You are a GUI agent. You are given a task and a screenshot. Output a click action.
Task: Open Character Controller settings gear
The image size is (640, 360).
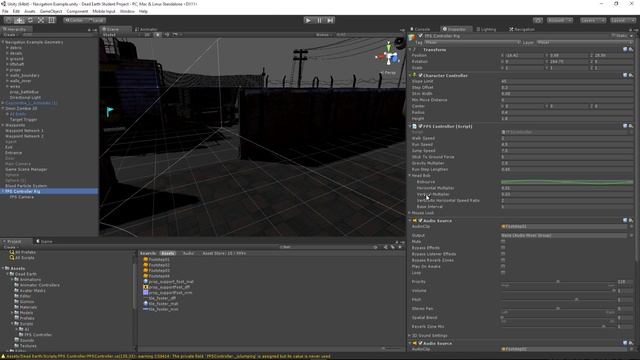[631, 76]
